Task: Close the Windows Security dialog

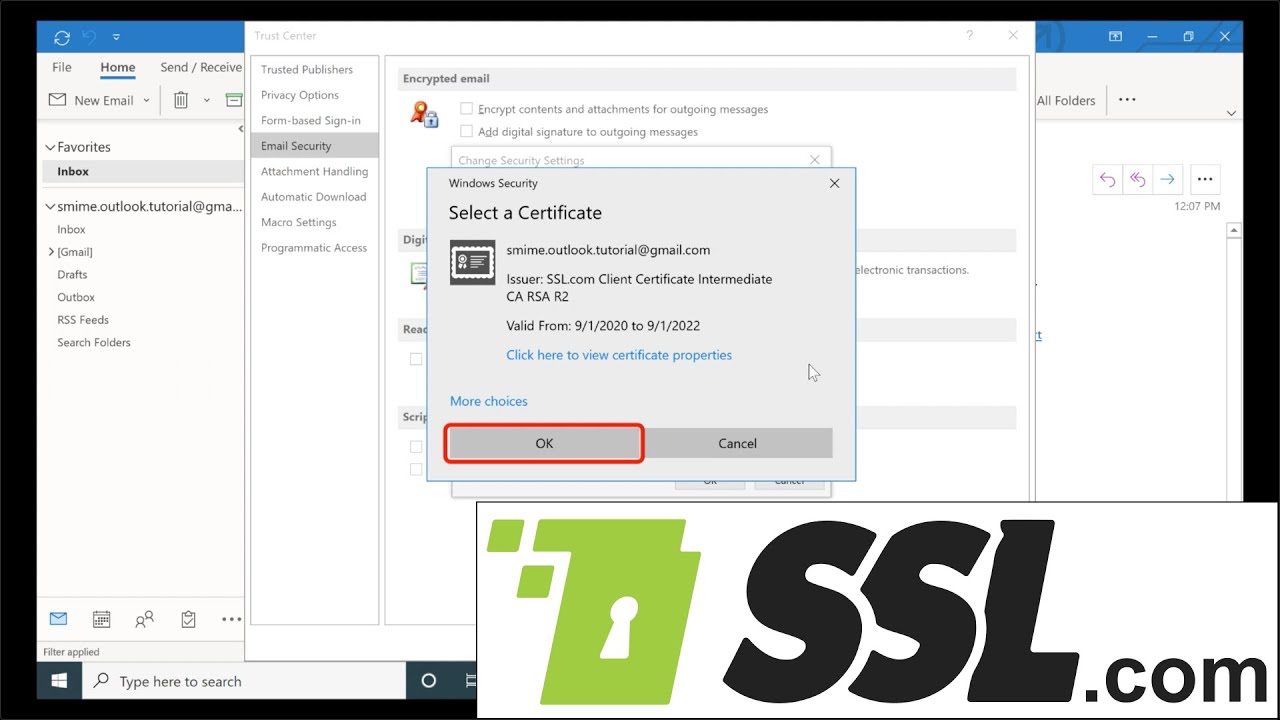Action: pyautogui.click(x=834, y=183)
